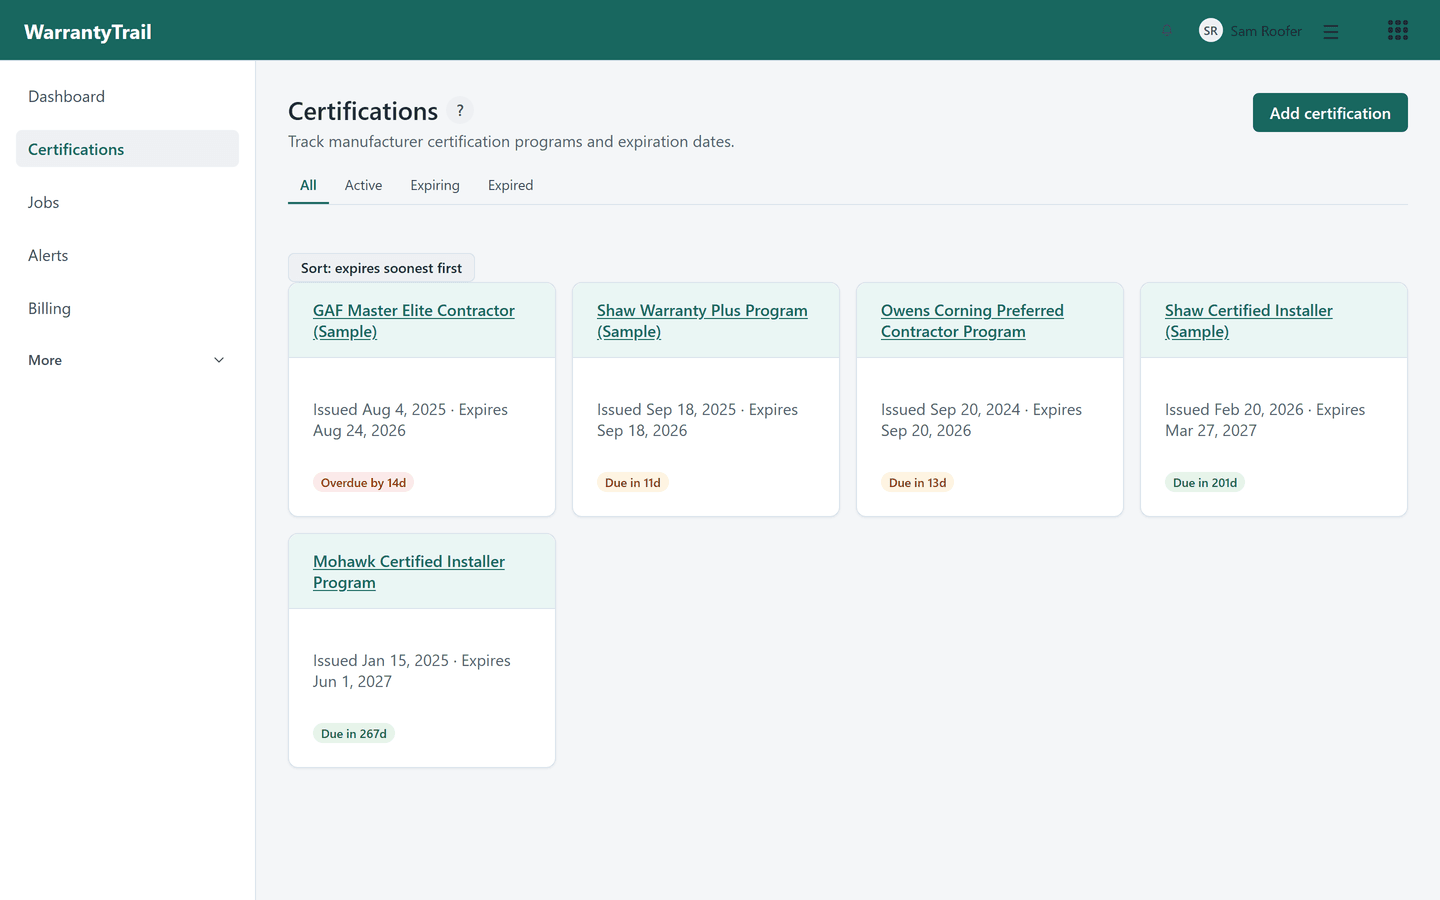Click the 'Due in 11d' badge
This screenshot has width=1440, height=900.
click(633, 483)
